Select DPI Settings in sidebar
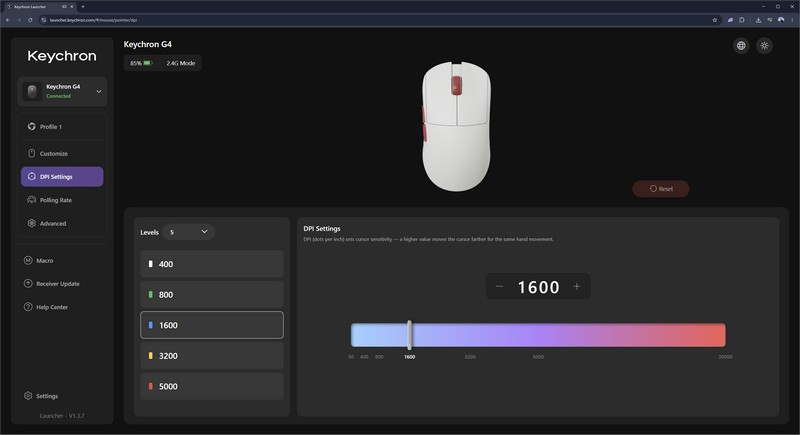 [62, 176]
